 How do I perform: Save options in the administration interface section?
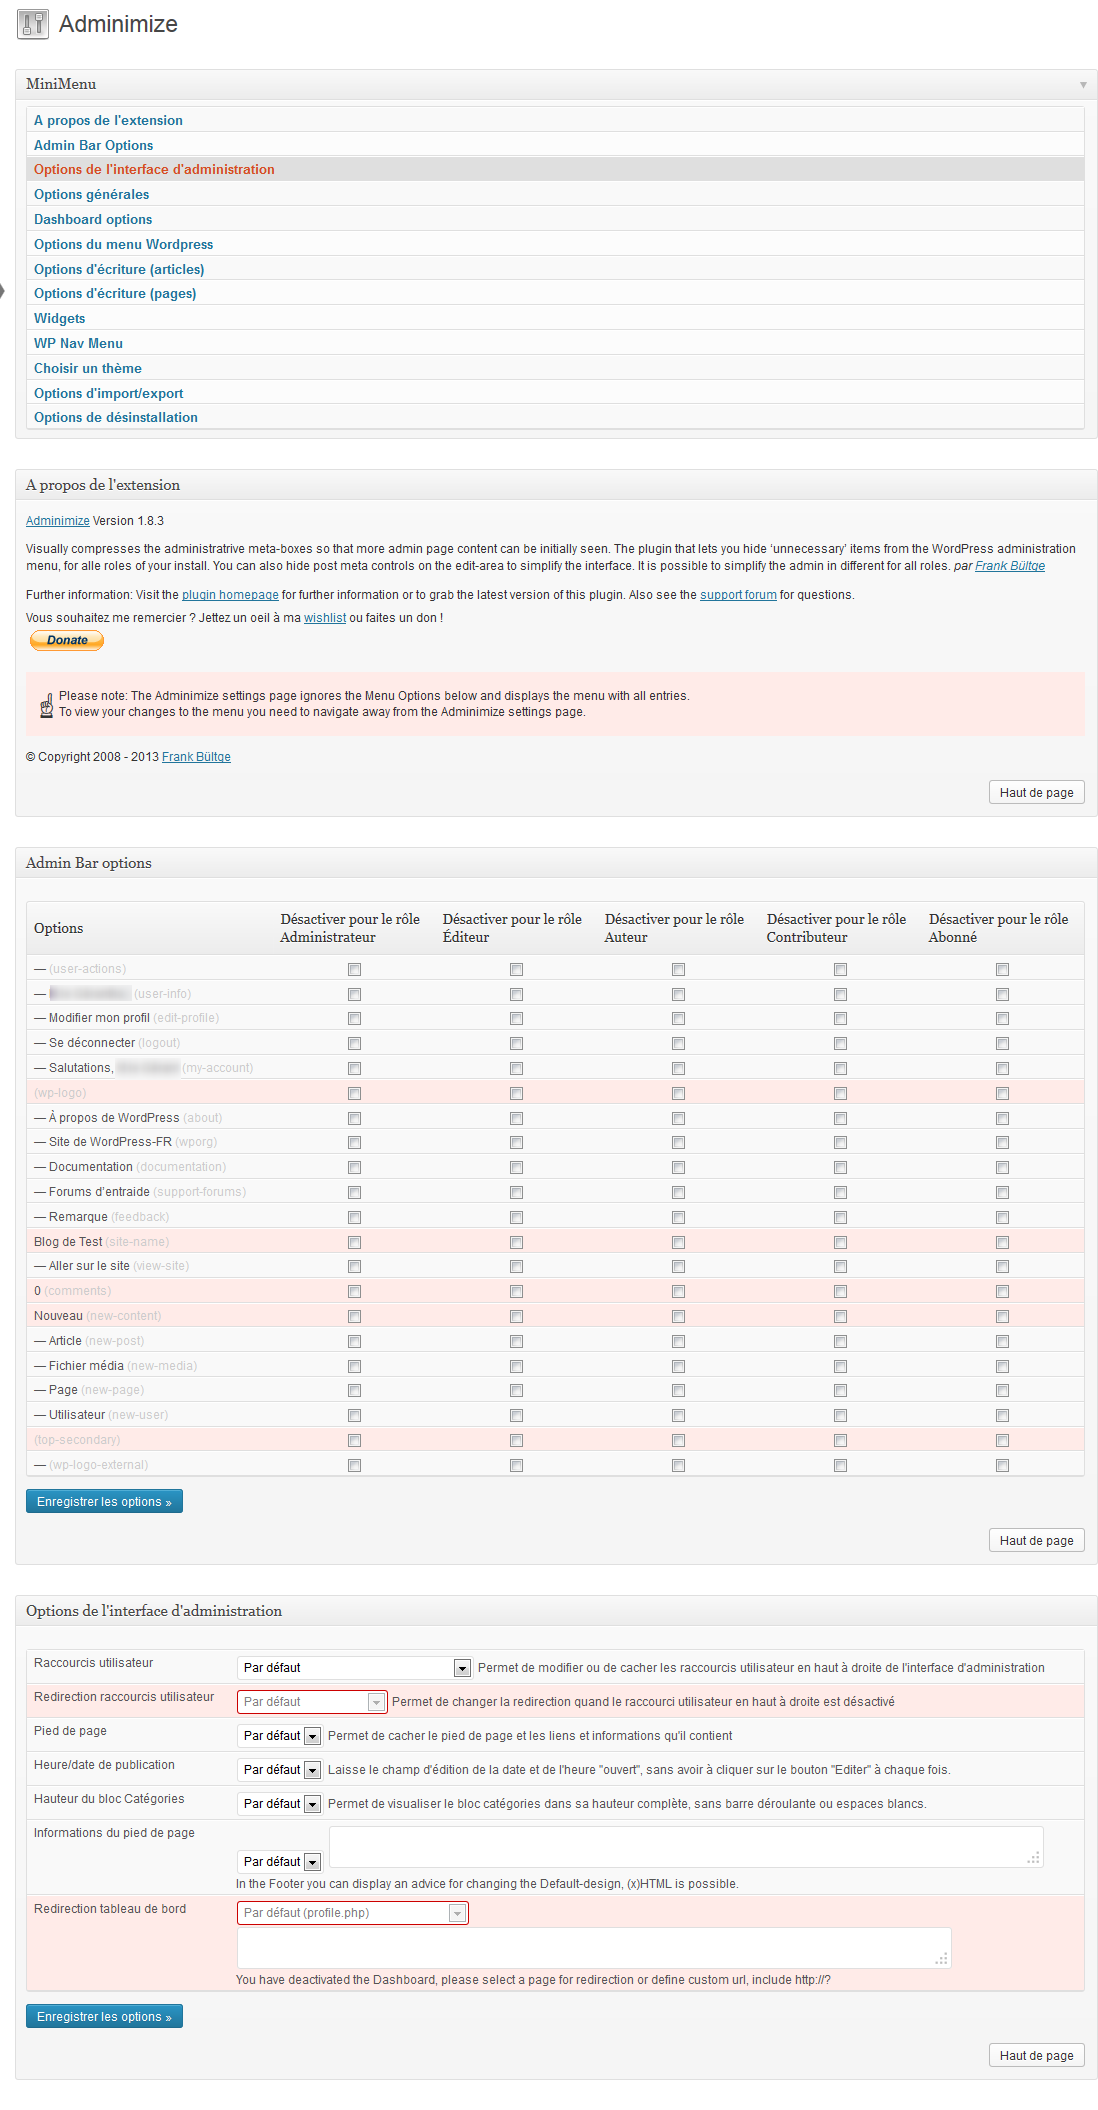pos(104,2016)
